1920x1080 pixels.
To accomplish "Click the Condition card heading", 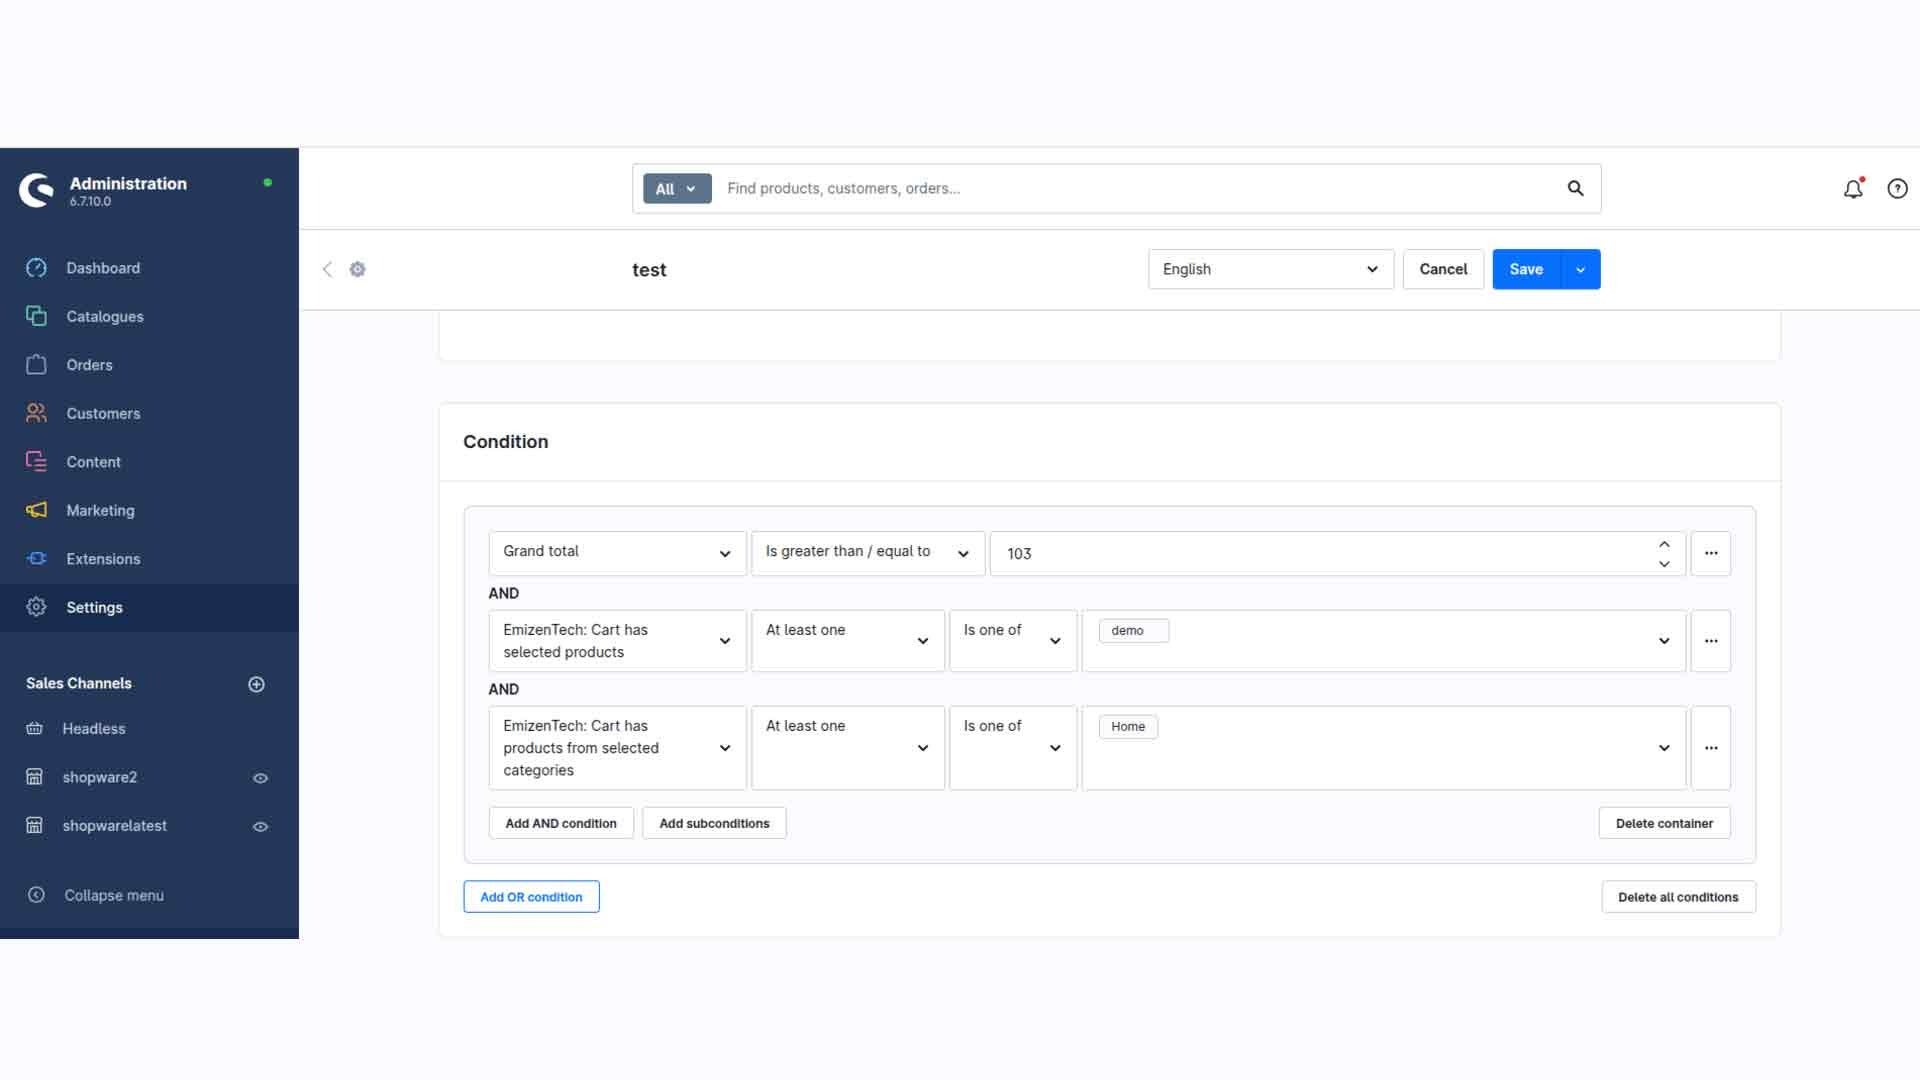I will pos(505,442).
